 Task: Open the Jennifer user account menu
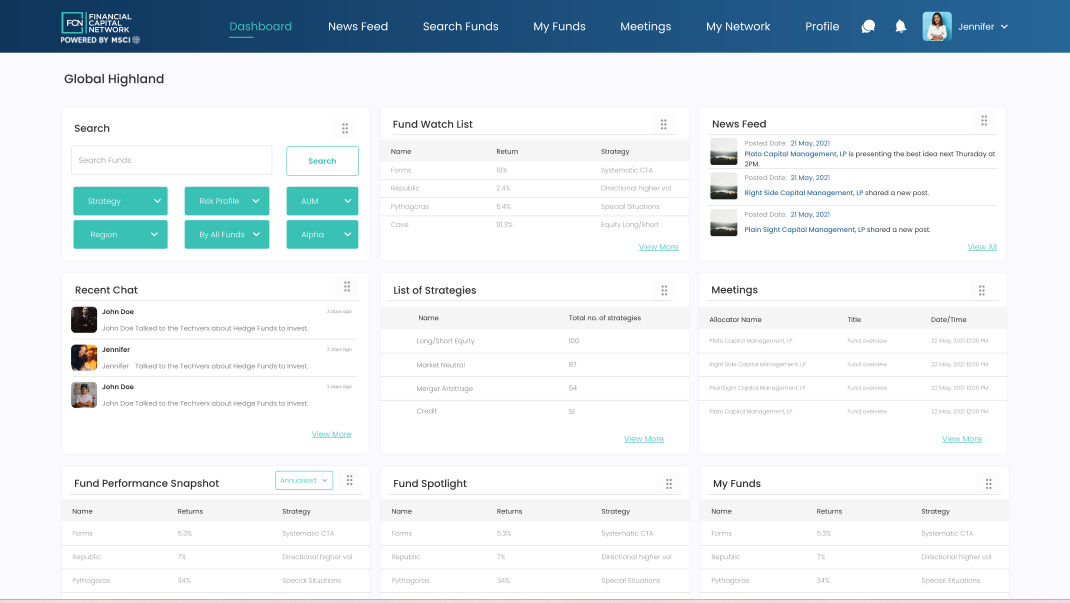[x=965, y=27]
